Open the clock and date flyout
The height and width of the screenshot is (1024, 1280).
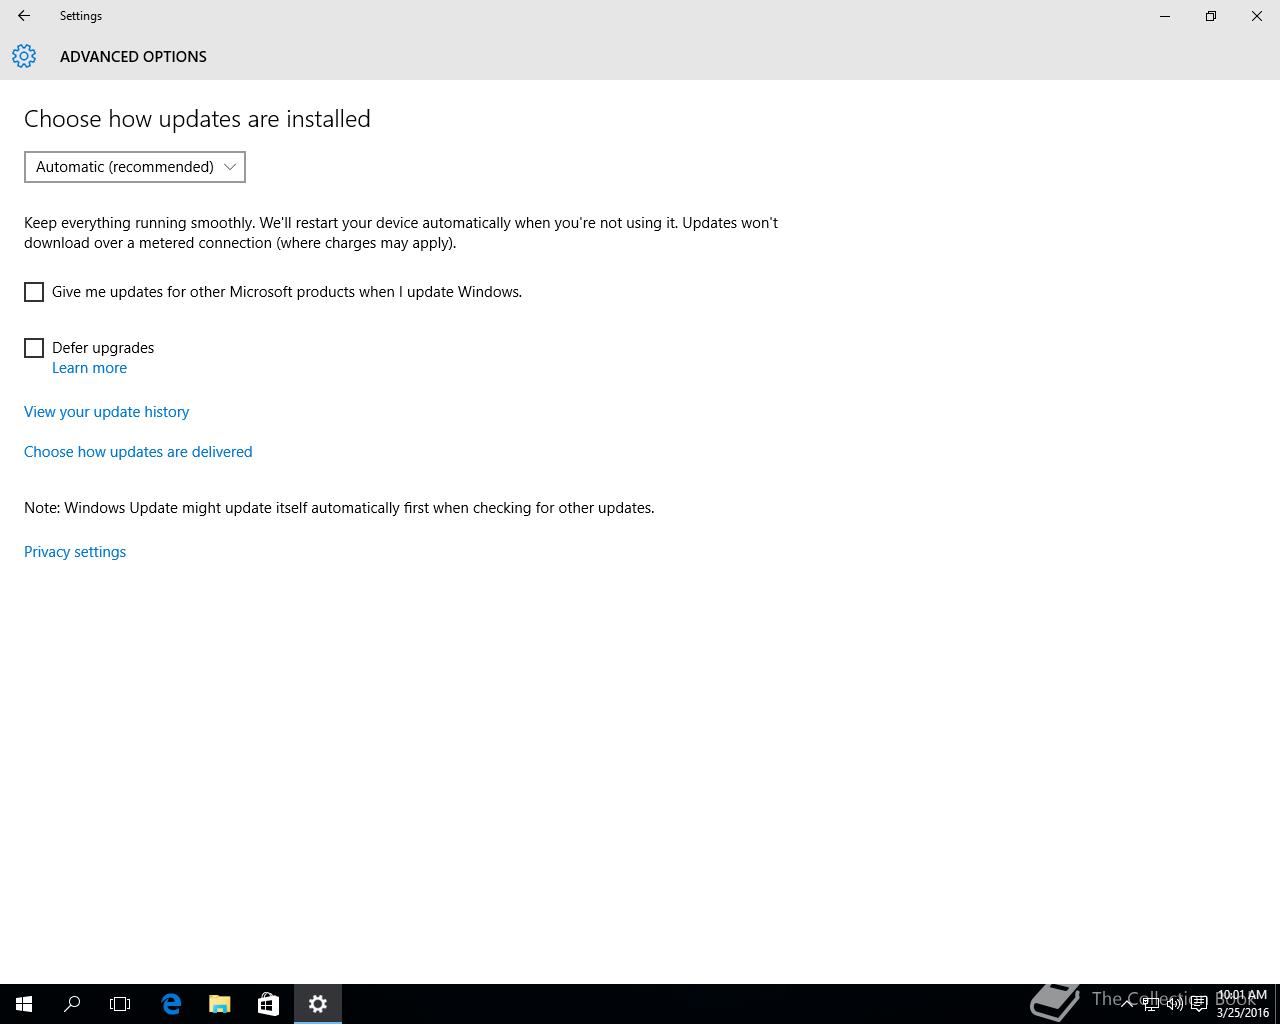(1242, 1004)
